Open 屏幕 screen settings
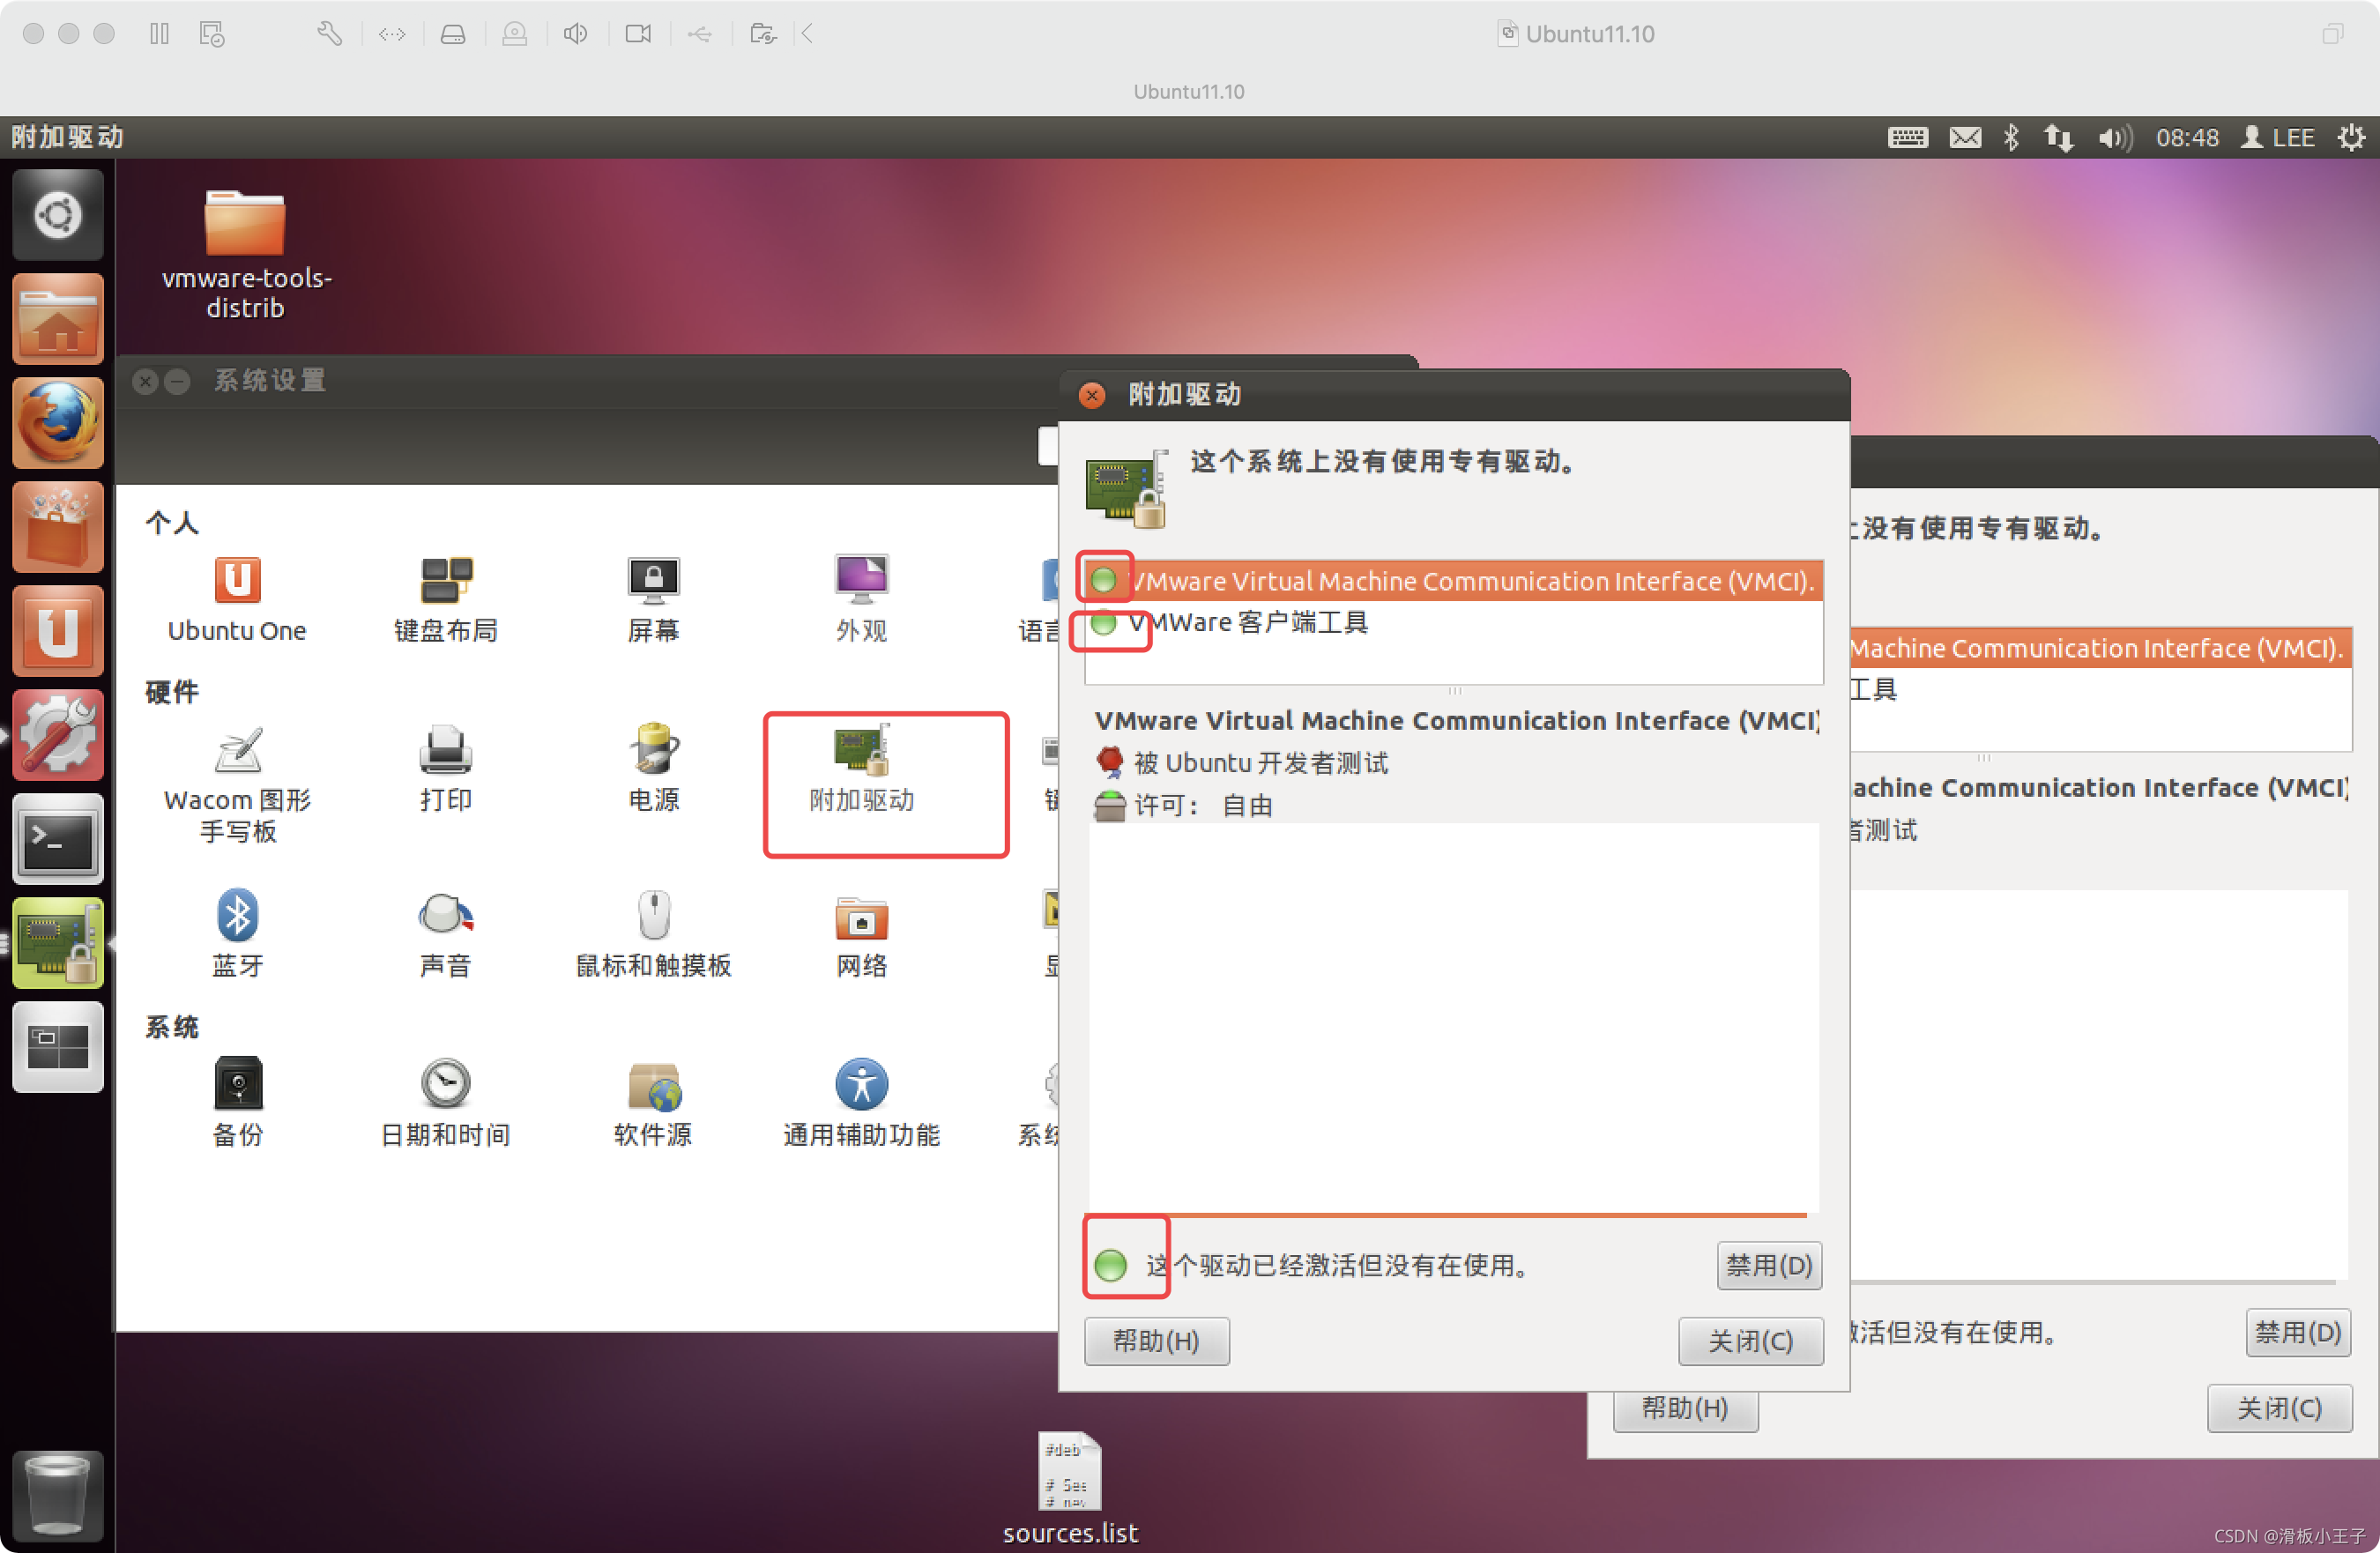2380x1553 pixels. click(x=653, y=599)
